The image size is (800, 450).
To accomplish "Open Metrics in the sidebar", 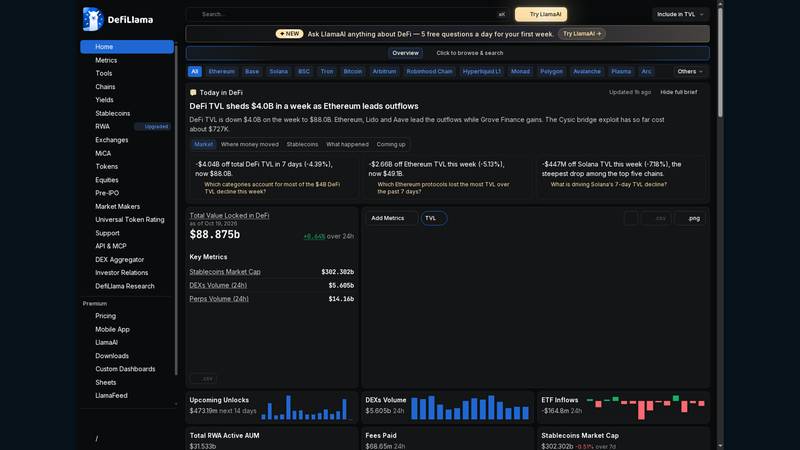I will 127,60.
